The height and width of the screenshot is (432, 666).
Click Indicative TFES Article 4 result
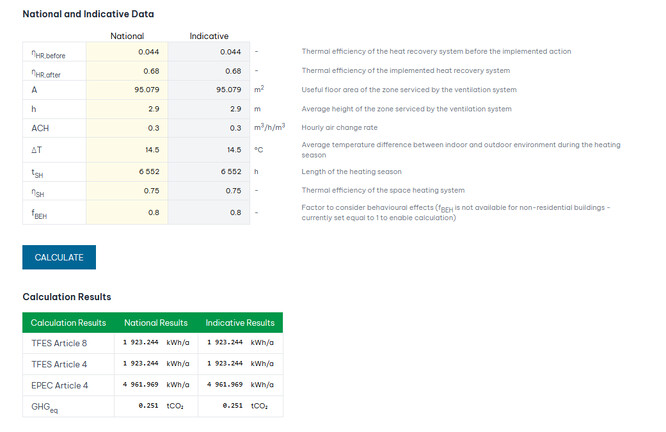pyautogui.click(x=224, y=364)
